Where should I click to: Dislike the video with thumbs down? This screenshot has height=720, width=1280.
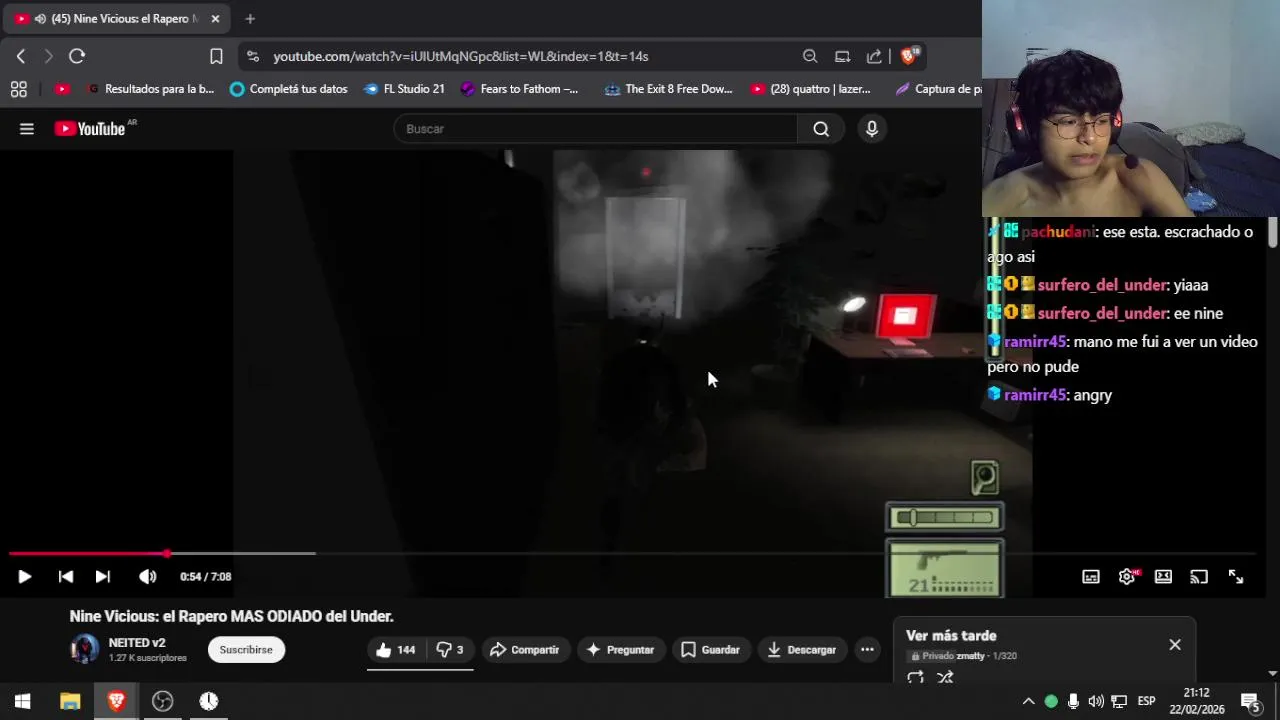click(x=449, y=650)
